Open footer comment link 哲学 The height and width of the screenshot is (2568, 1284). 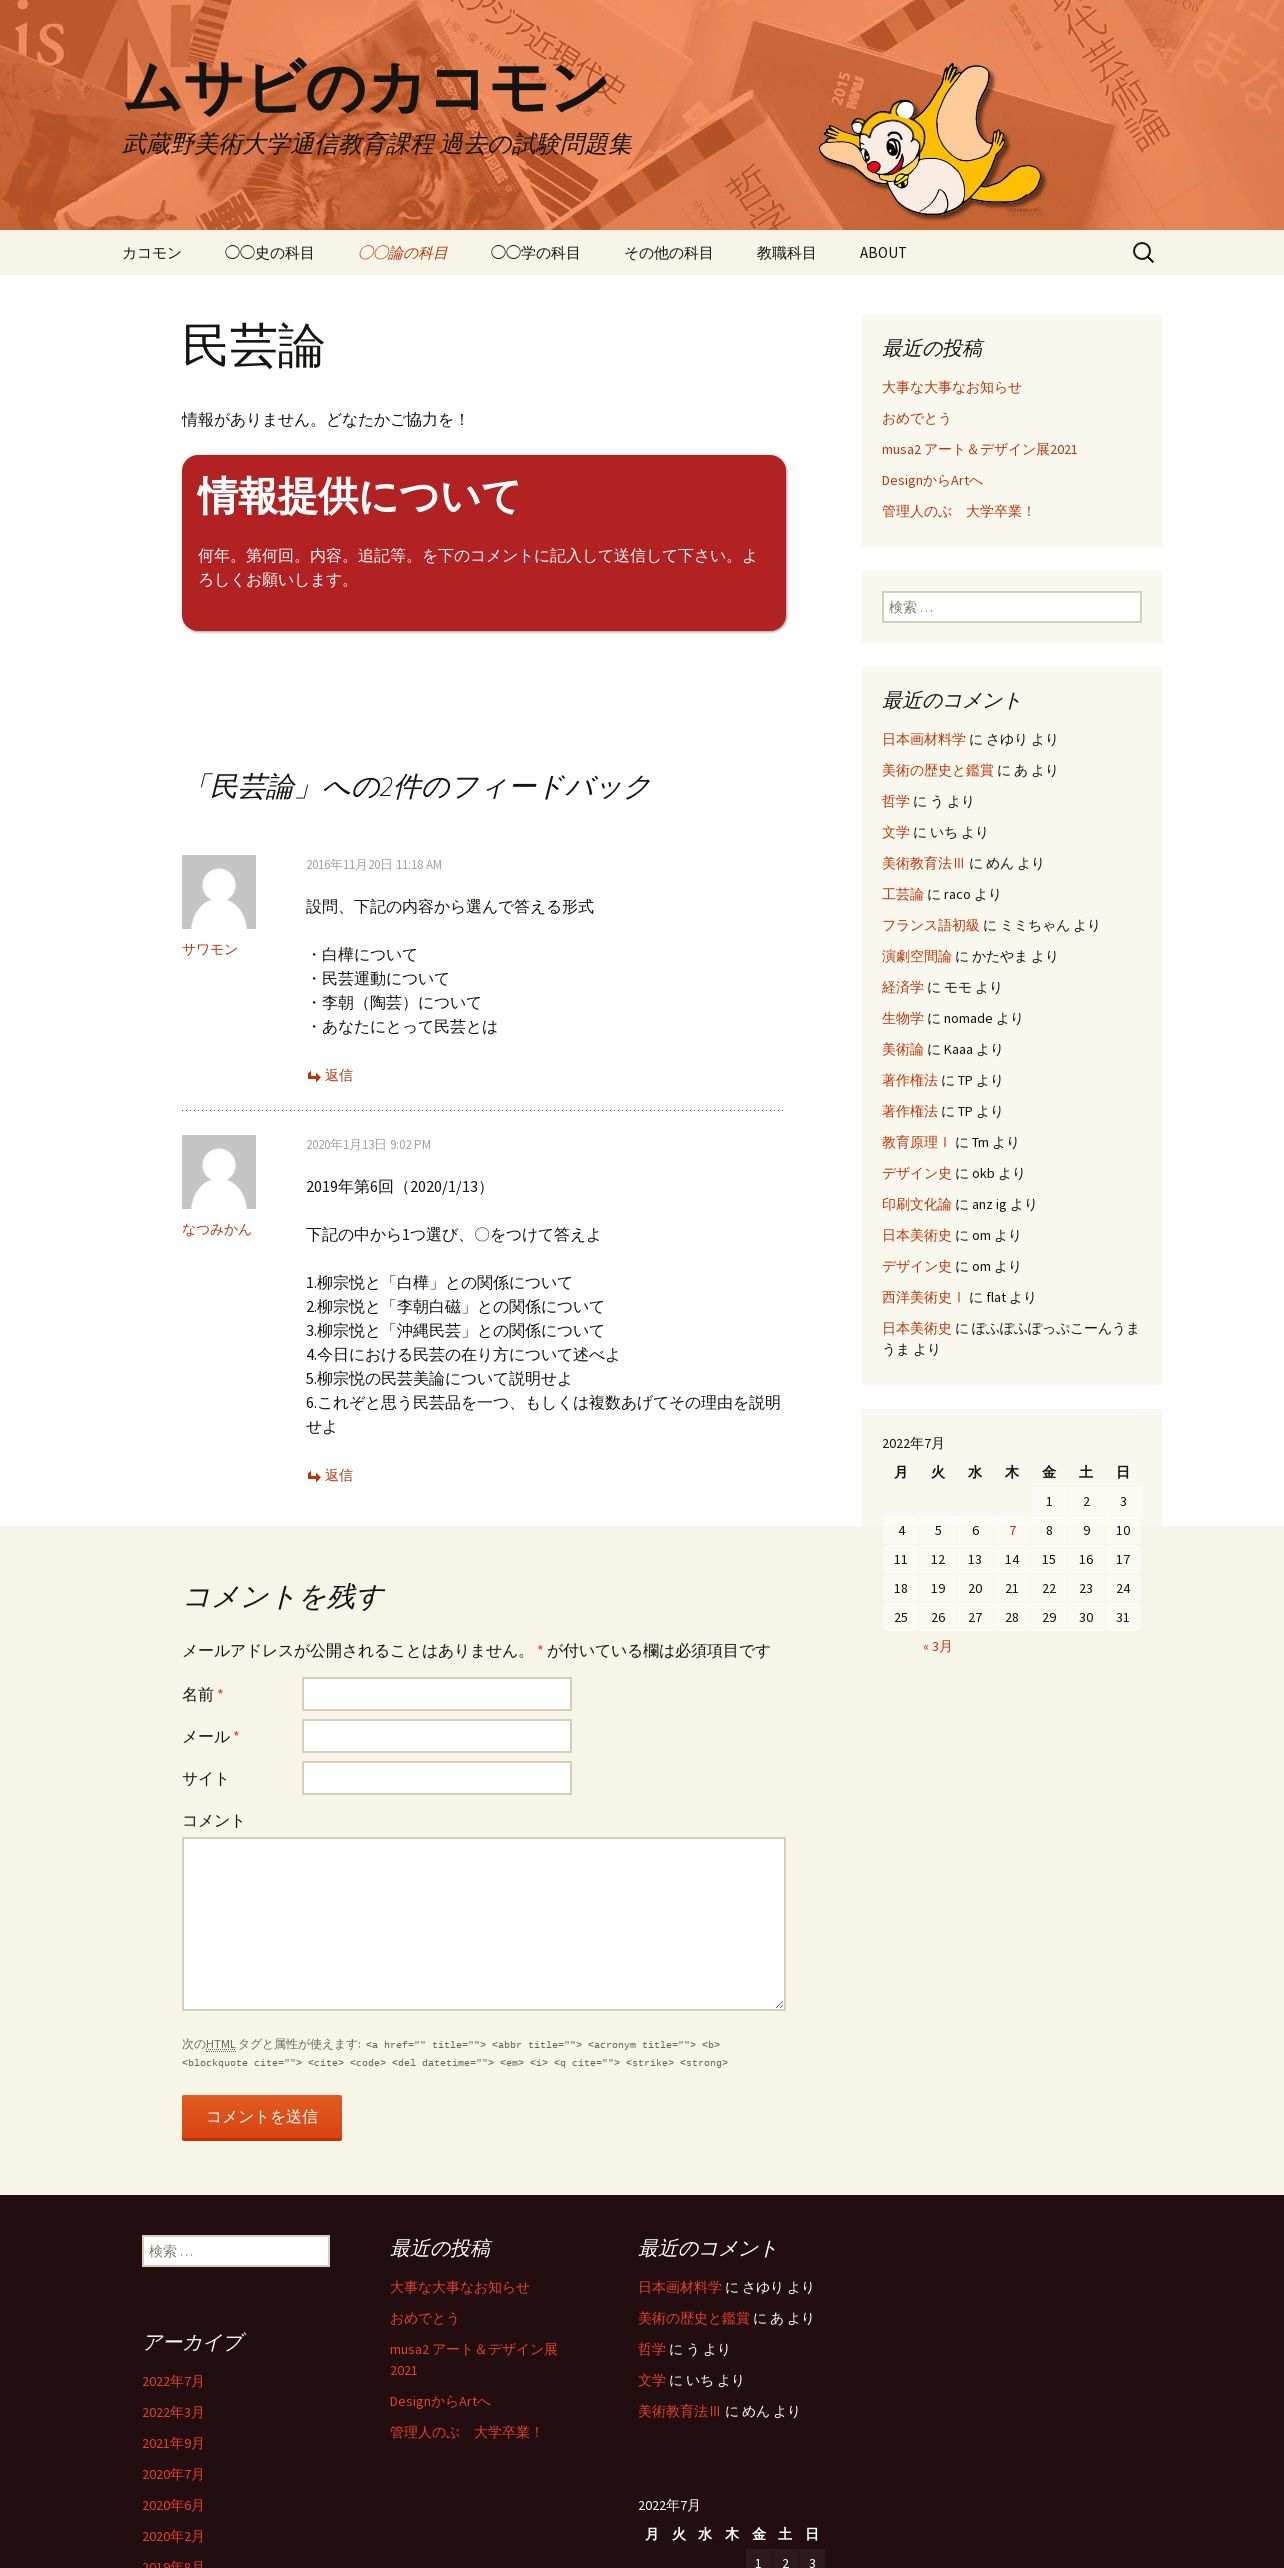(651, 2350)
